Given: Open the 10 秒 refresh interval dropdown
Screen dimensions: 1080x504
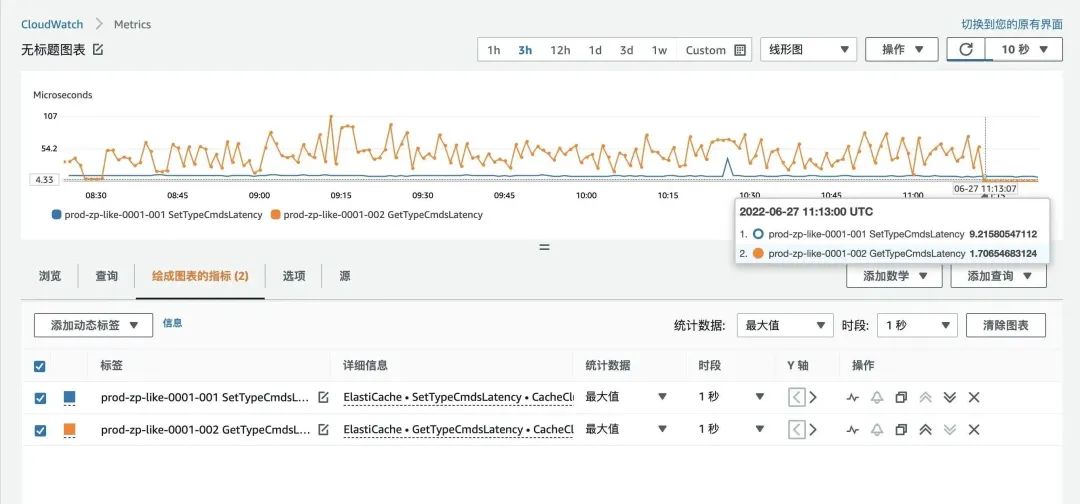Looking at the screenshot, I should point(1024,50).
